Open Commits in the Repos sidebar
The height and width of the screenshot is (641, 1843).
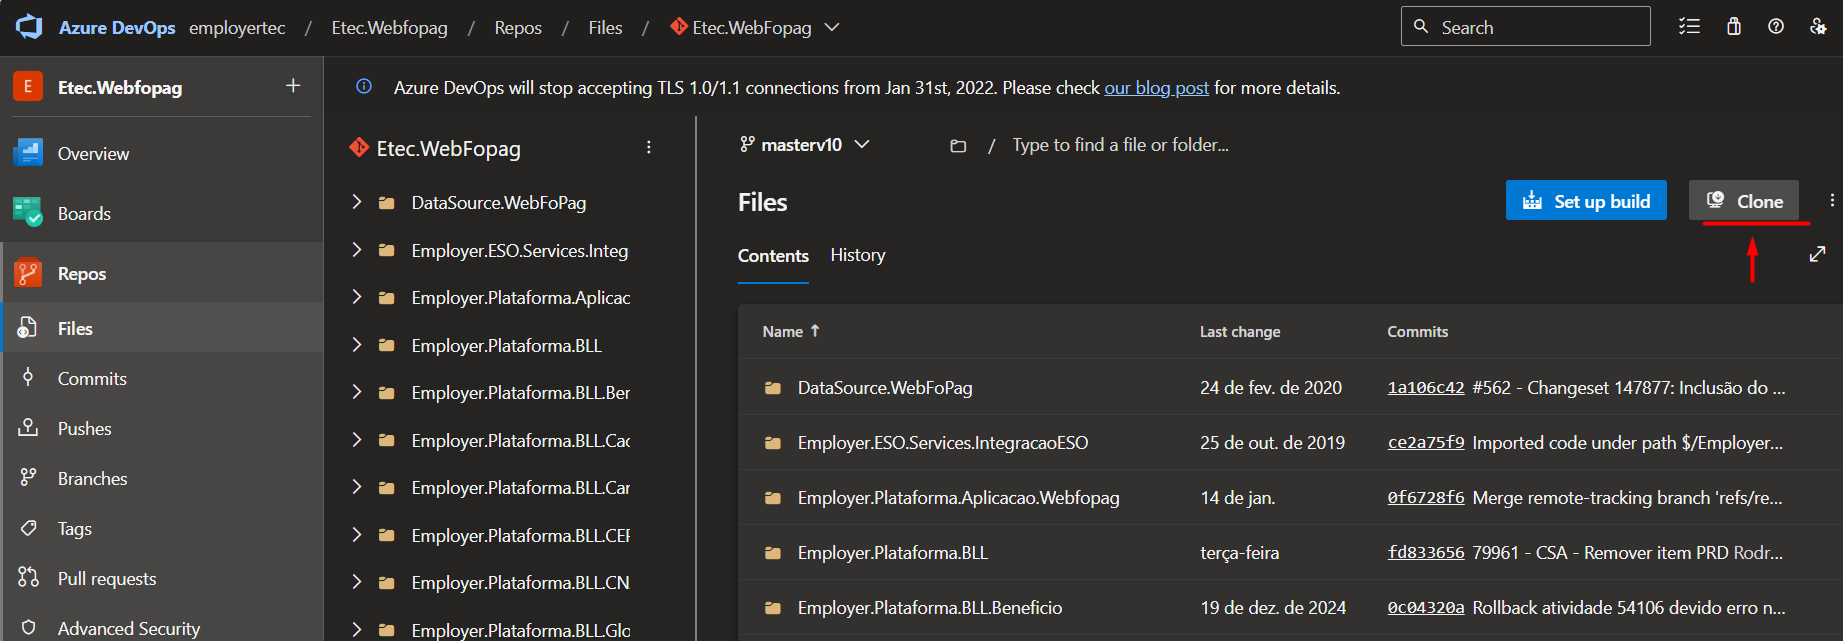click(92, 379)
